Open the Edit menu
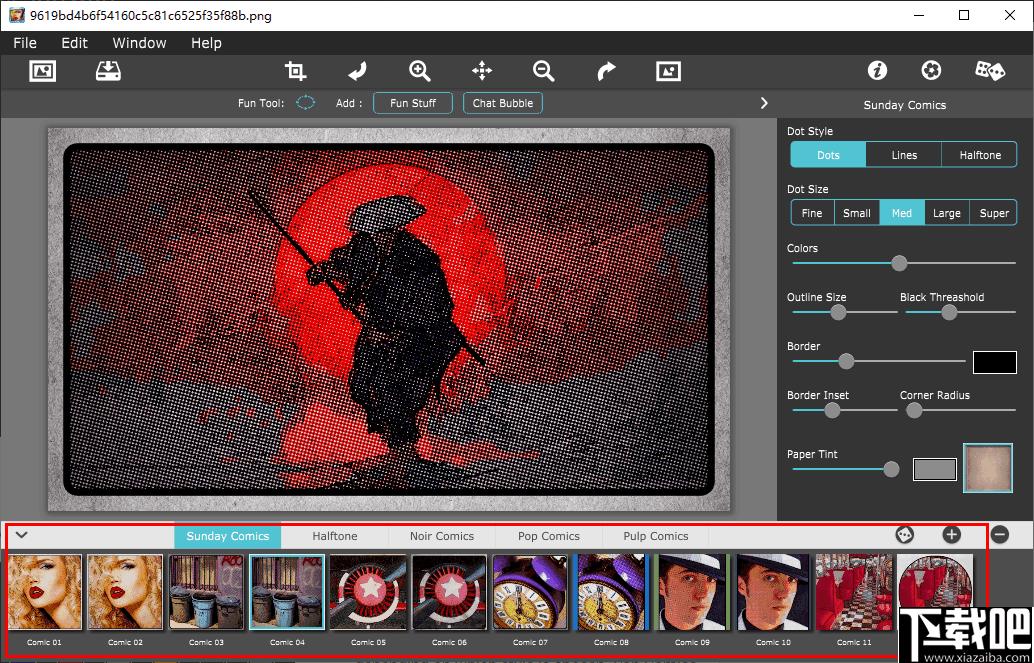 [74, 43]
